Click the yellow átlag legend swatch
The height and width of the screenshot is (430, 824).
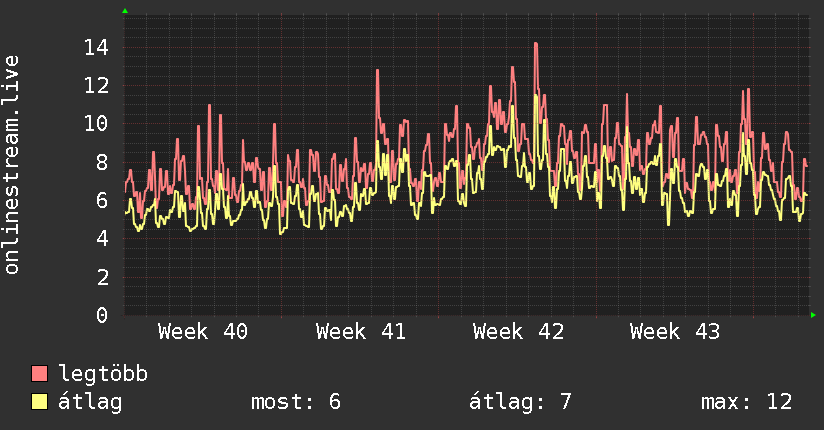pos(39,401)
